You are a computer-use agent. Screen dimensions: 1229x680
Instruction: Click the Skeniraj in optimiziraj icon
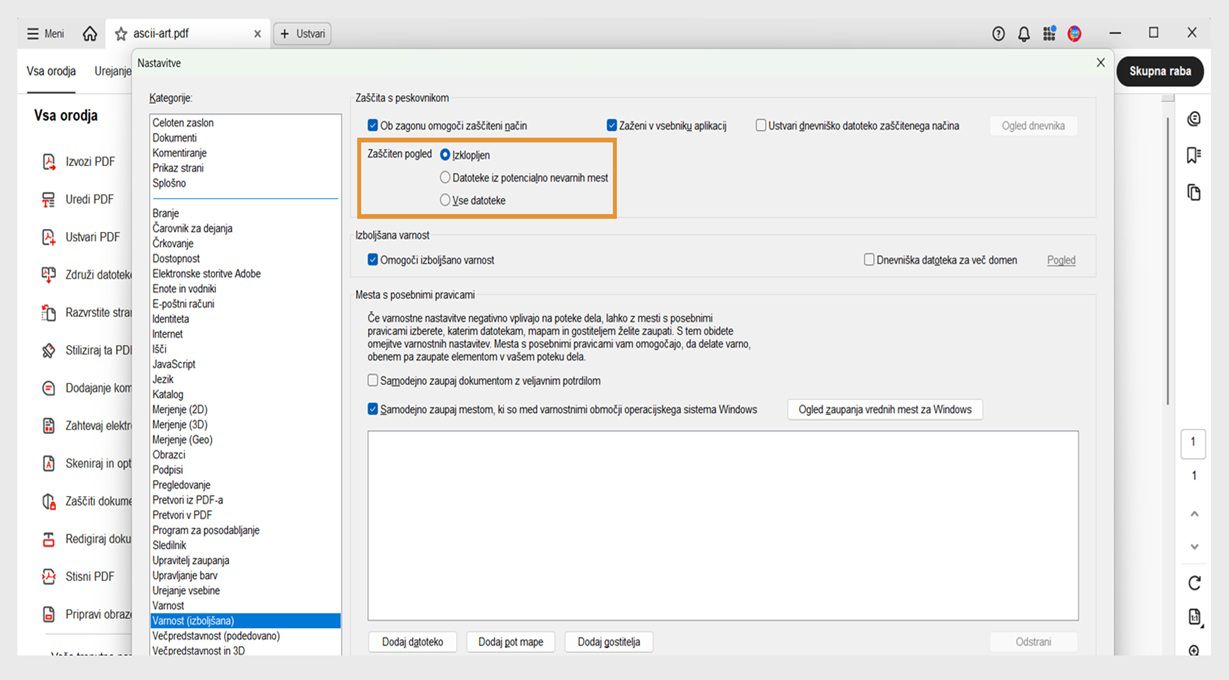pos(48,463)
